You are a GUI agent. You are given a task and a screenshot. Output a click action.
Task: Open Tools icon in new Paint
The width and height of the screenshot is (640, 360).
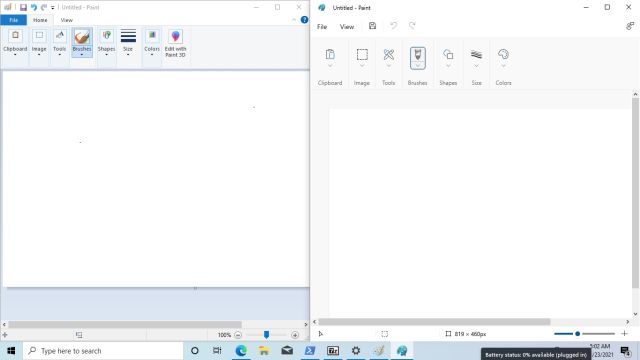click(x=389, y=54)
